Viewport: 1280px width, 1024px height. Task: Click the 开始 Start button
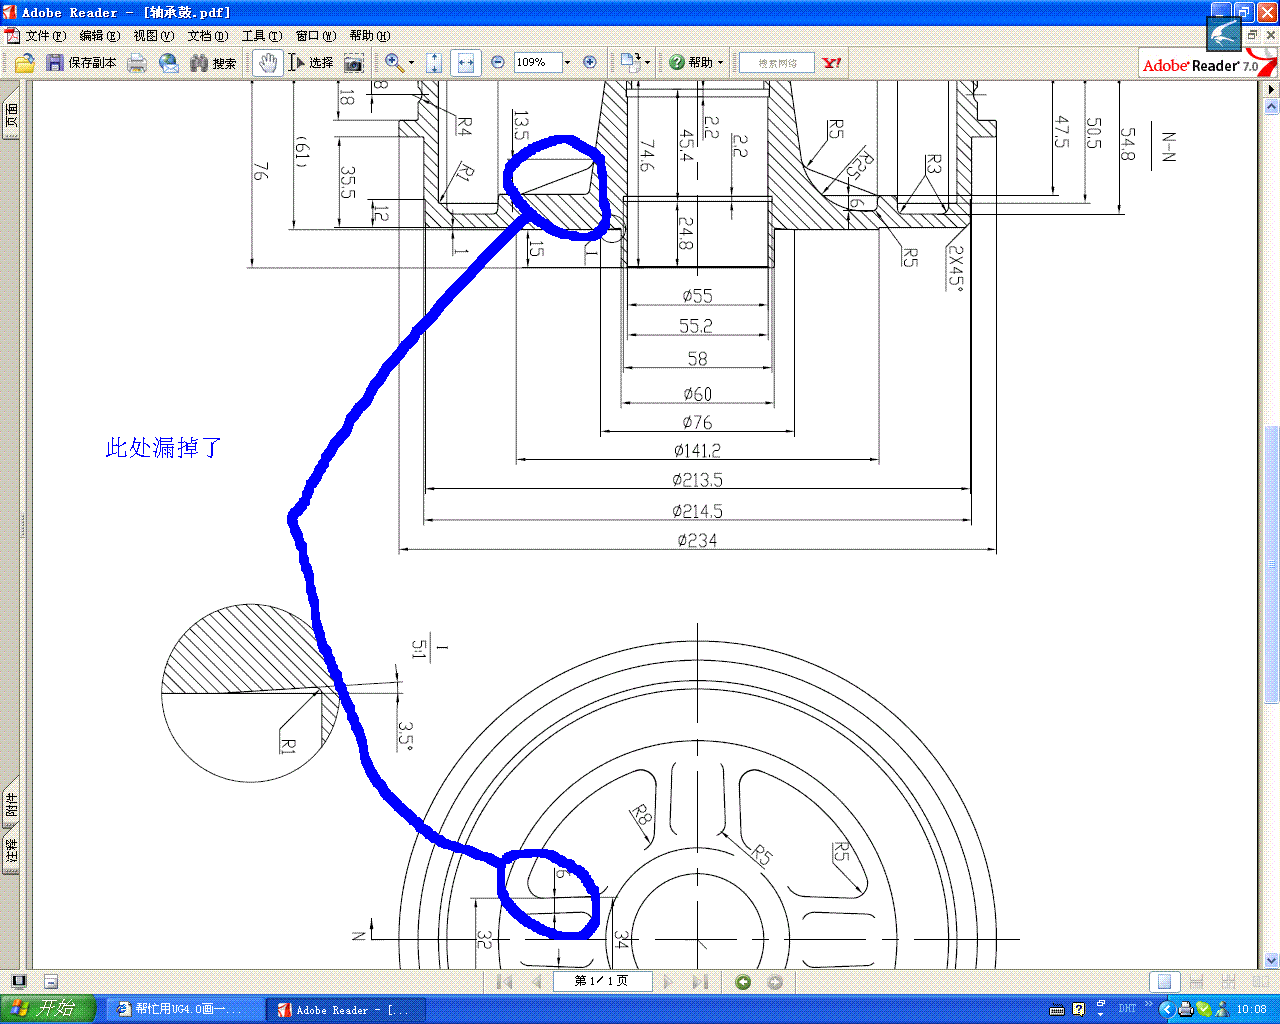coord(48,1009)
